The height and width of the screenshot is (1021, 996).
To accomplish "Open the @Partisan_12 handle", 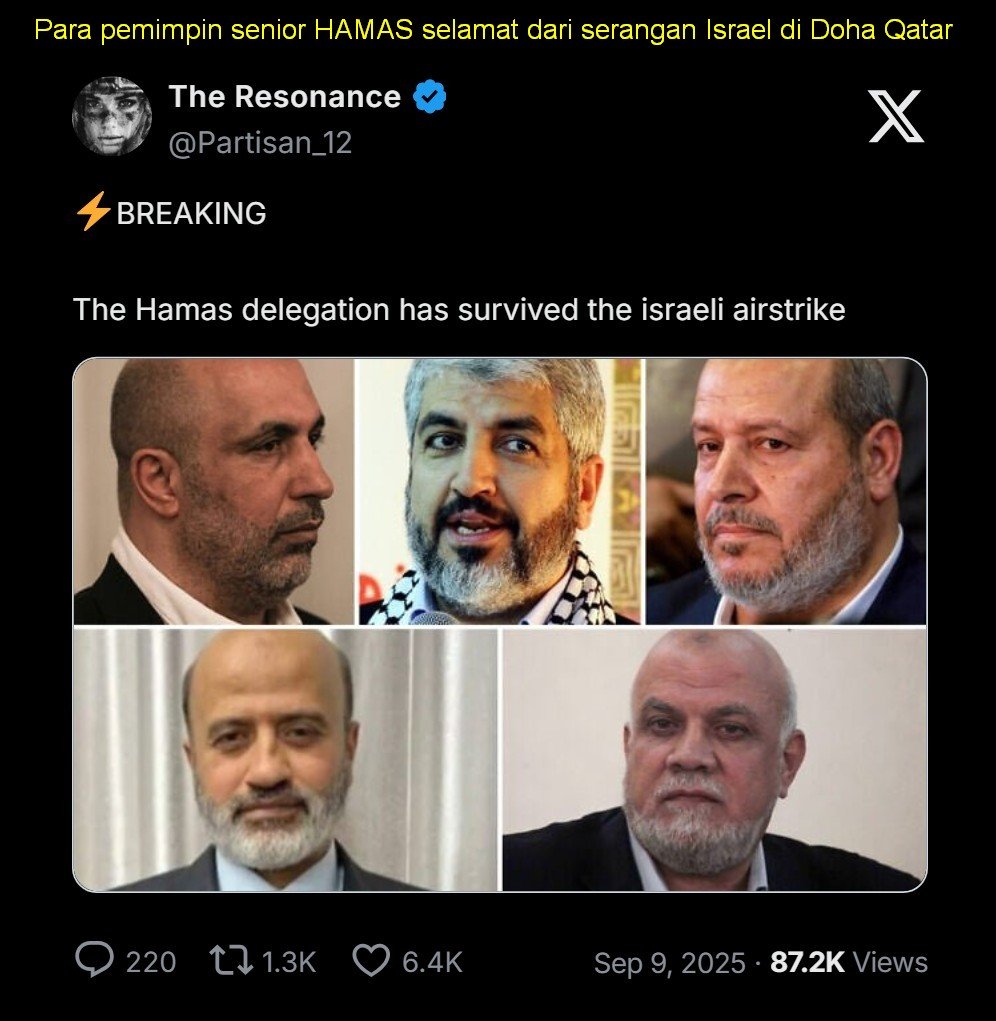I will tap(260, 143).
